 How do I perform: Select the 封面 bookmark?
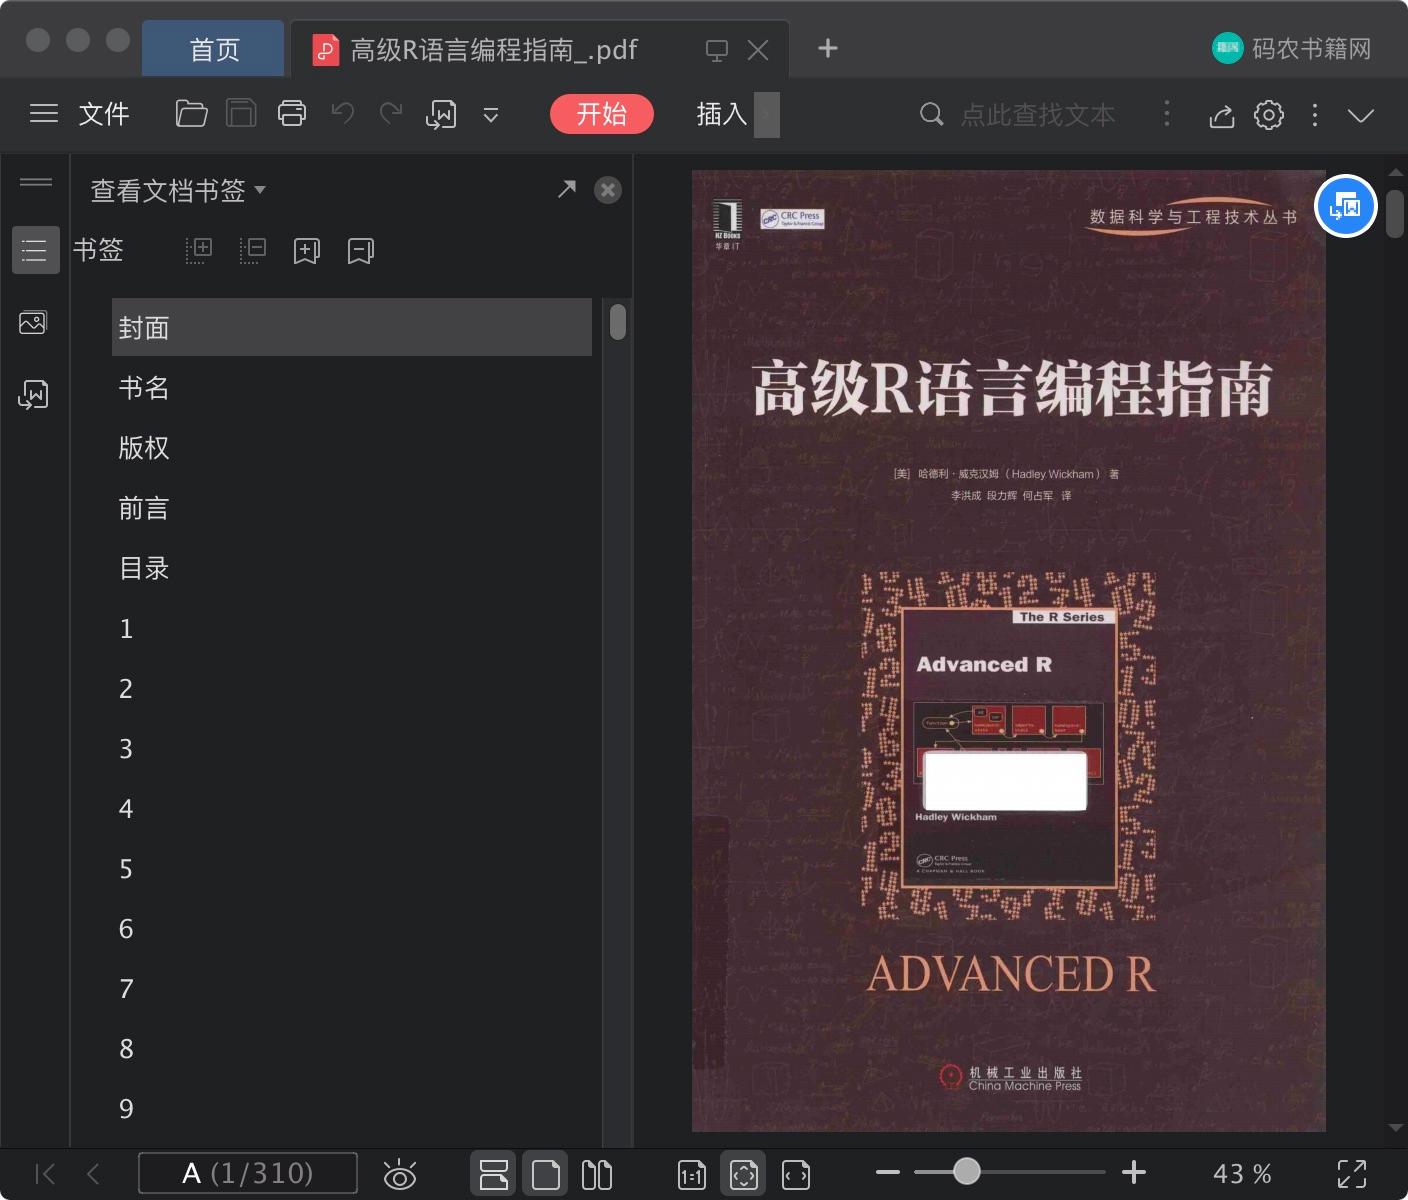coord(352,327)
